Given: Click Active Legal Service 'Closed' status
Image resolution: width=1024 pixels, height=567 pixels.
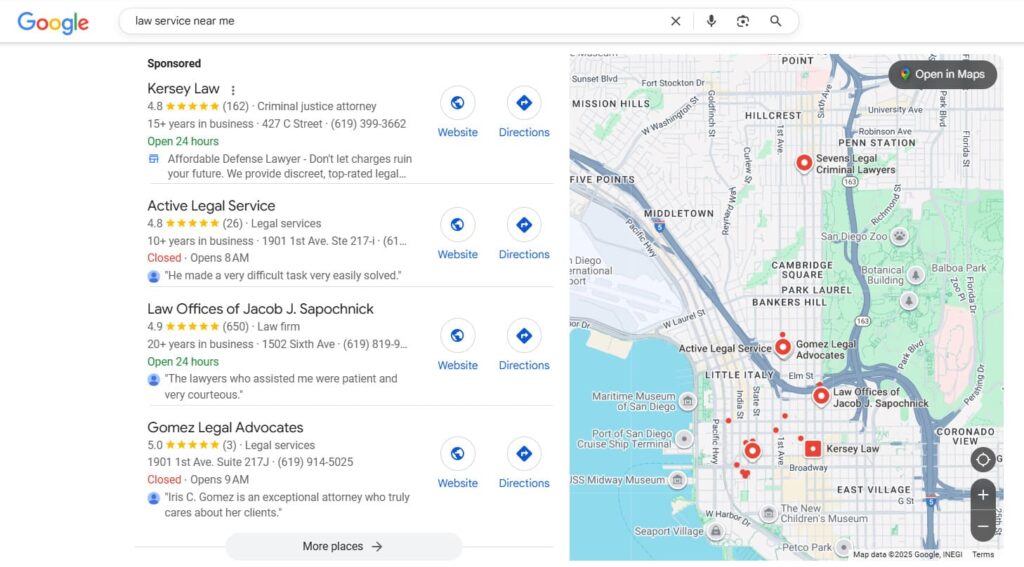Looking at the screenshot, I should 164,258.
